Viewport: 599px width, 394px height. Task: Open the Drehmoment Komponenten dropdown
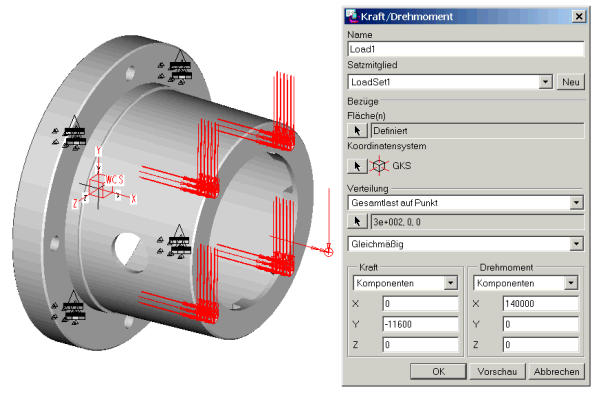(x=571, y=283)
